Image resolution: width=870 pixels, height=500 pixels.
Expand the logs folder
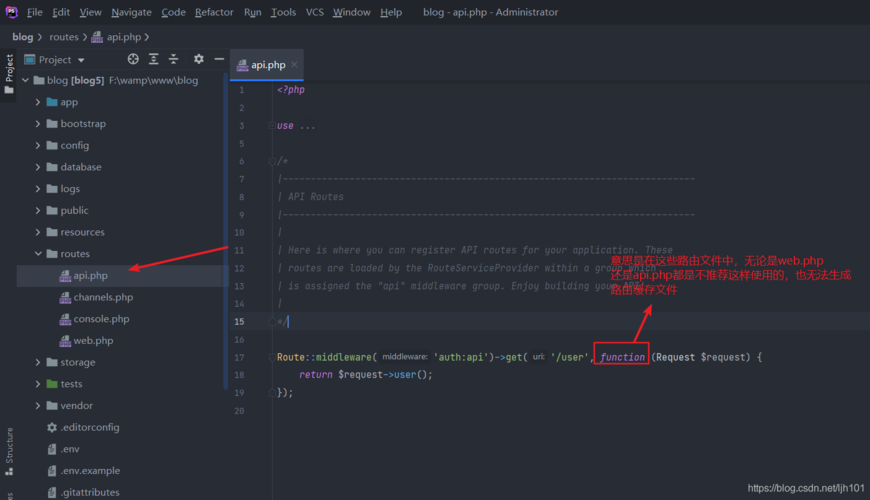coord(38,189)
